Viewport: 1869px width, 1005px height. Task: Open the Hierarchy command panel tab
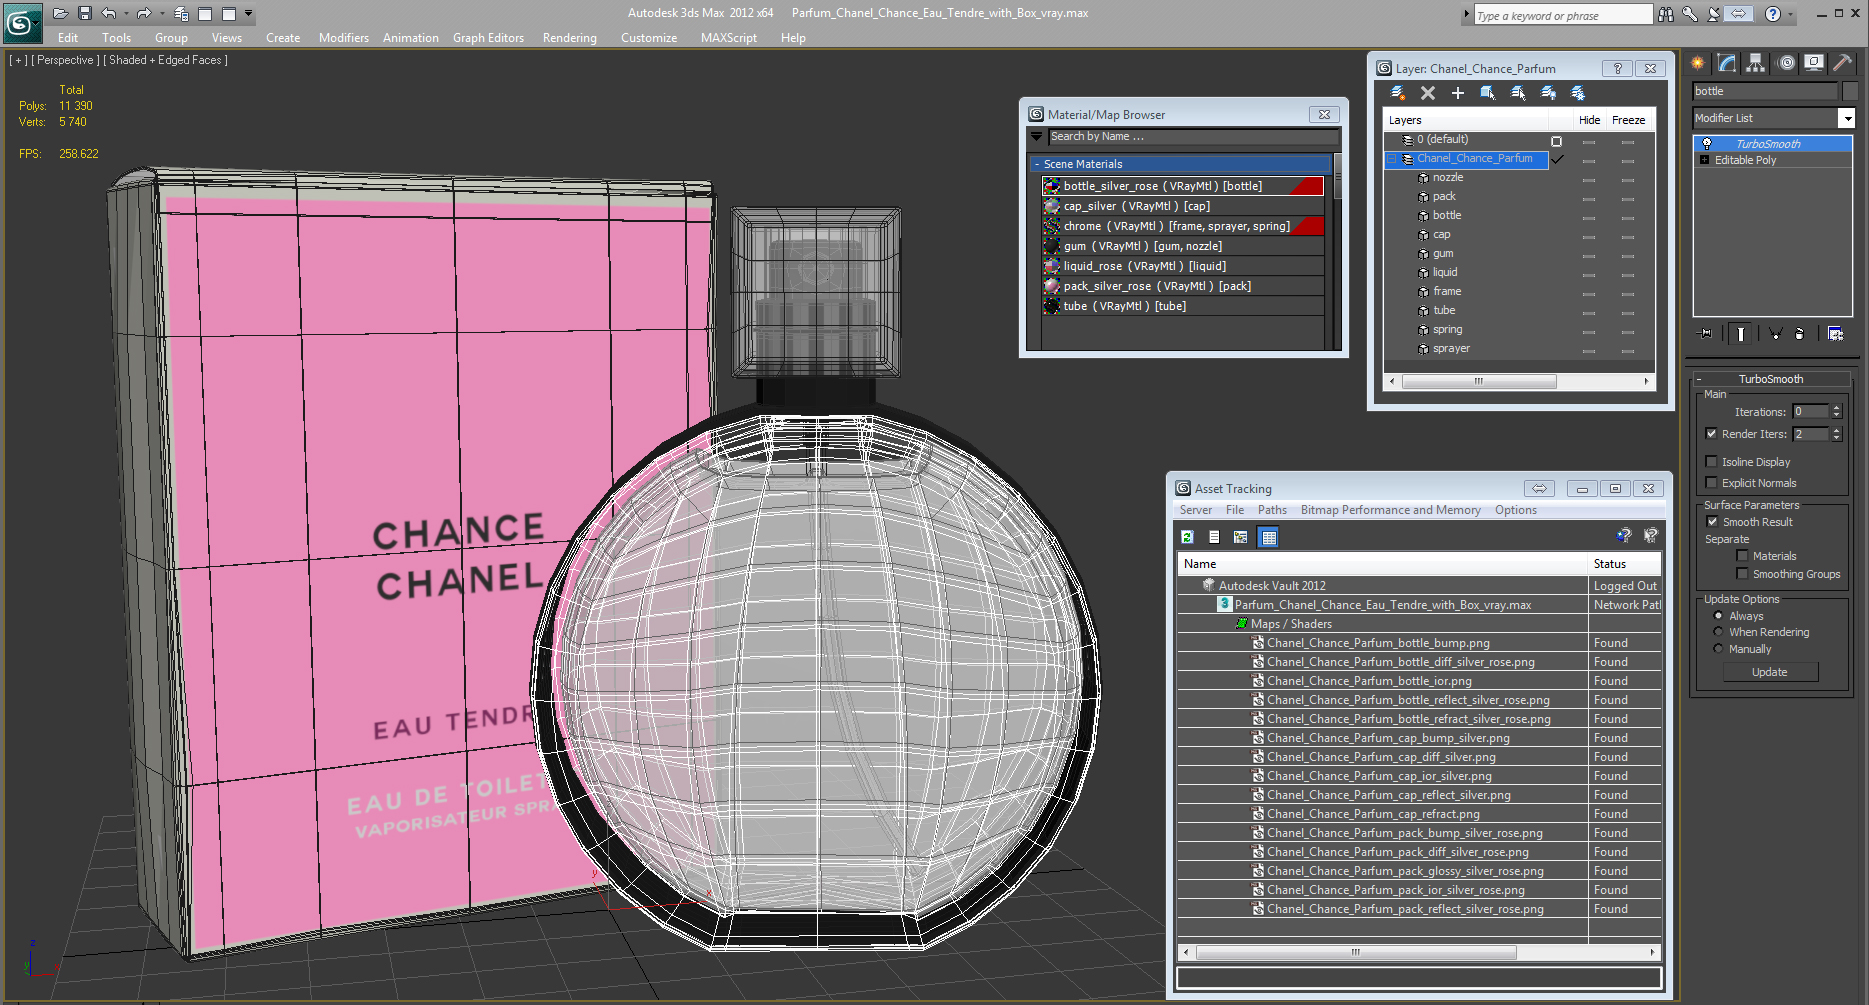1756,63
